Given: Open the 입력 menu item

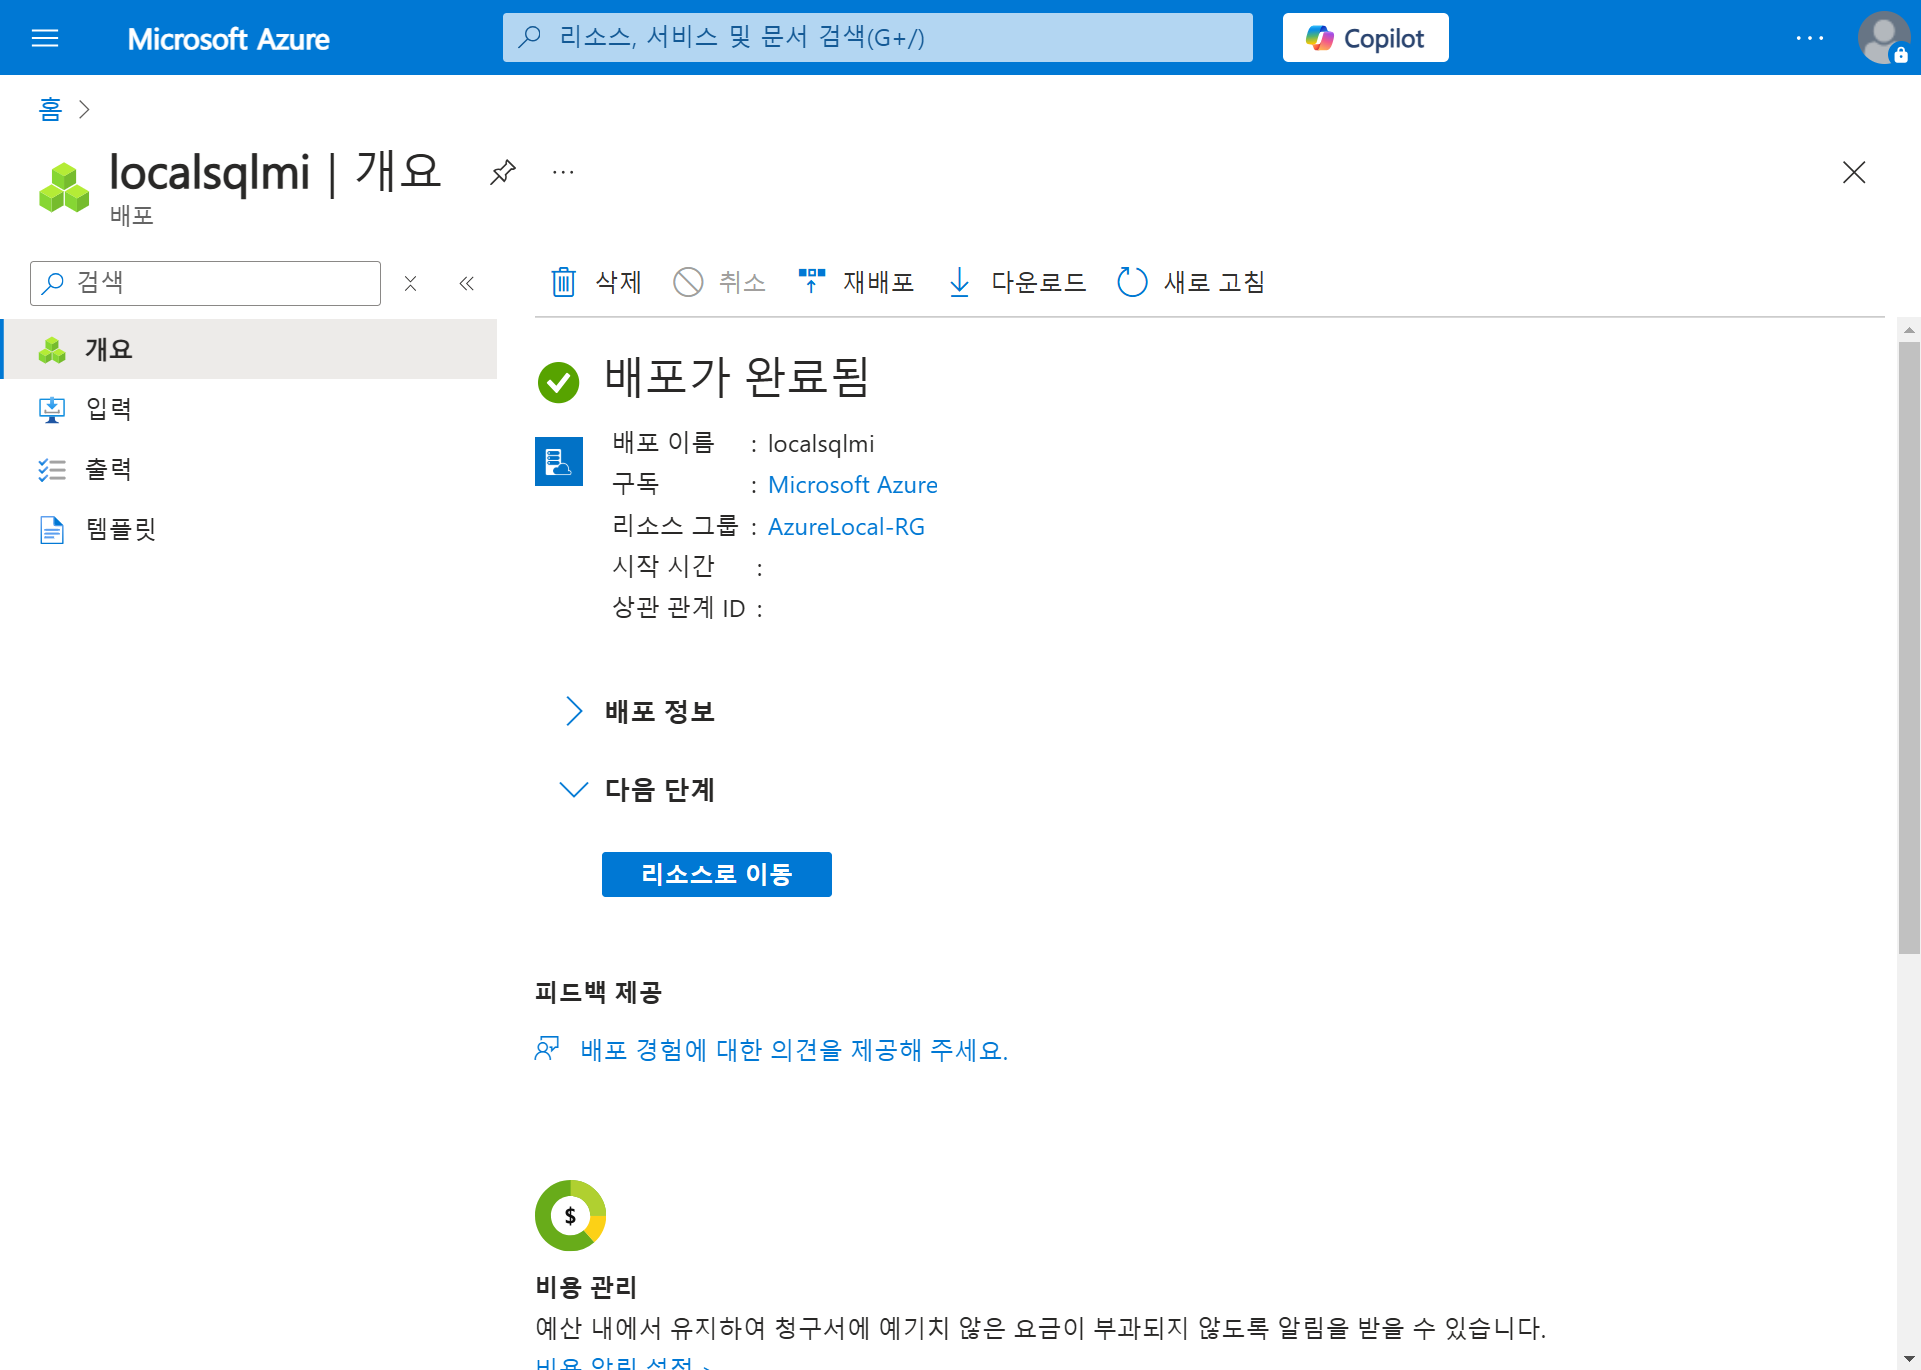Looking at the screenshot, I should click(x=108, y=409).
